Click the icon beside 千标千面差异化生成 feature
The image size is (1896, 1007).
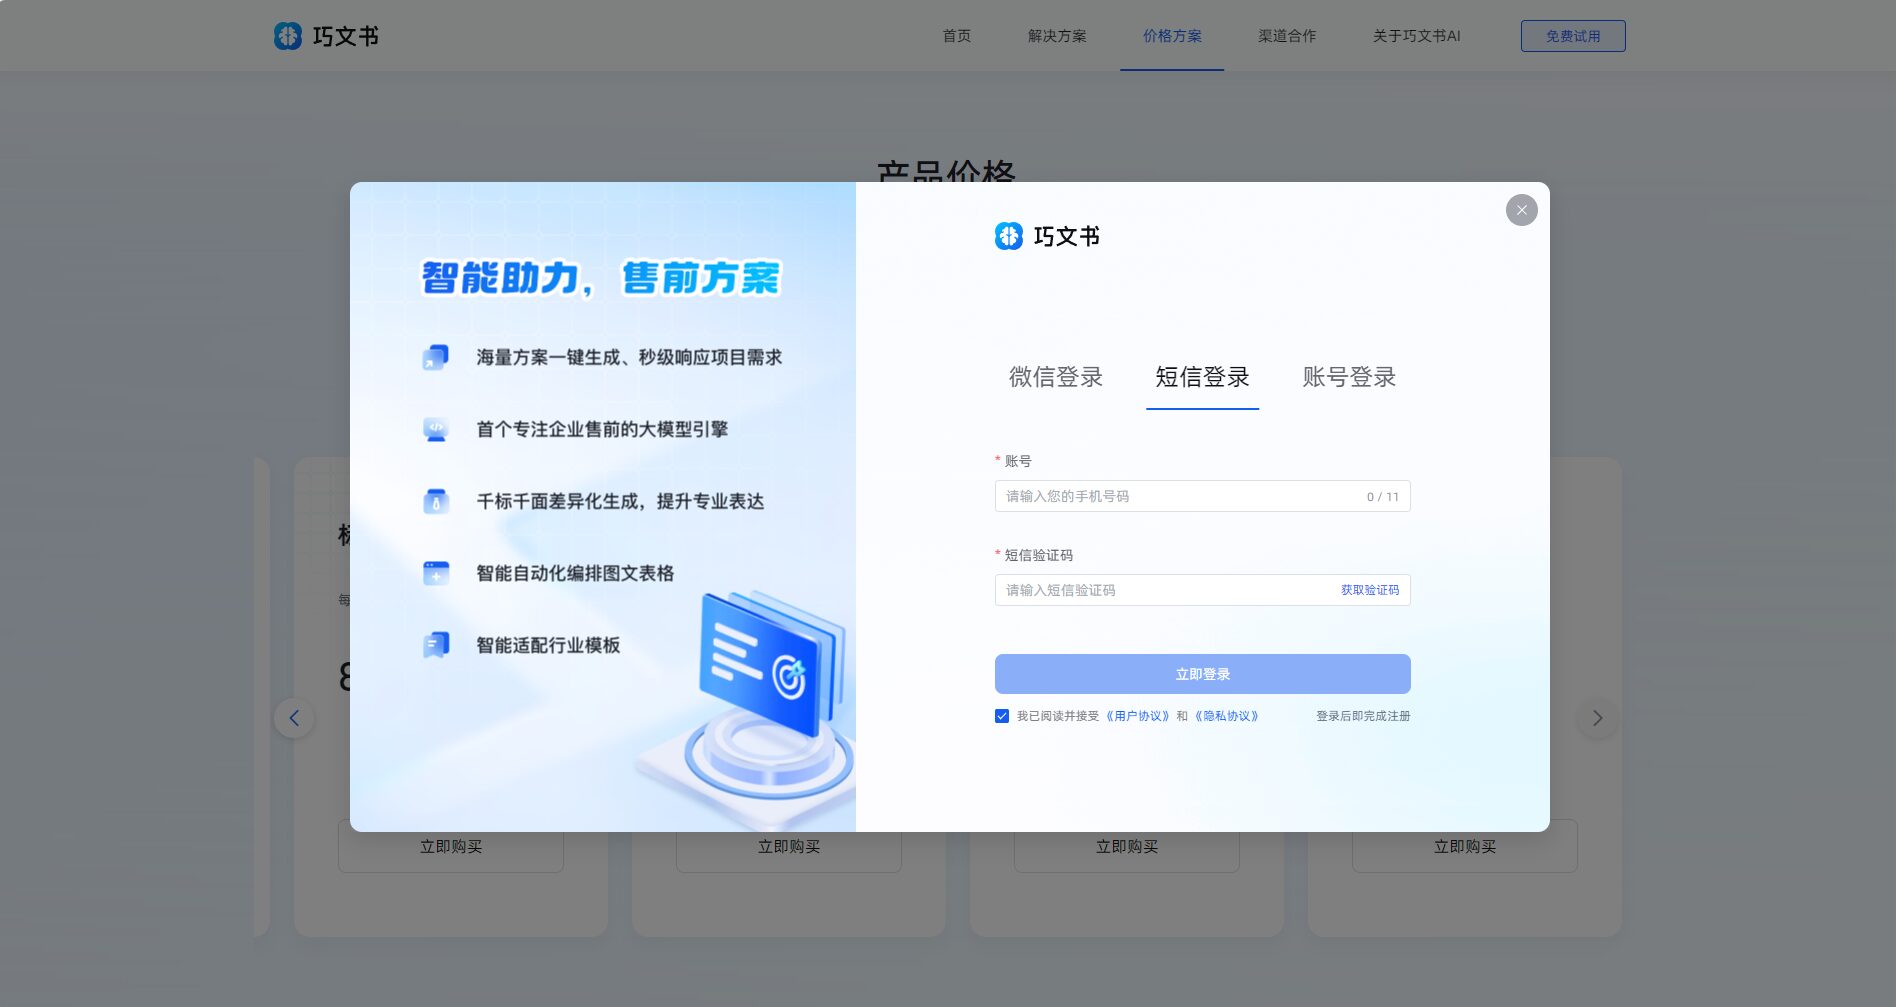434,500
